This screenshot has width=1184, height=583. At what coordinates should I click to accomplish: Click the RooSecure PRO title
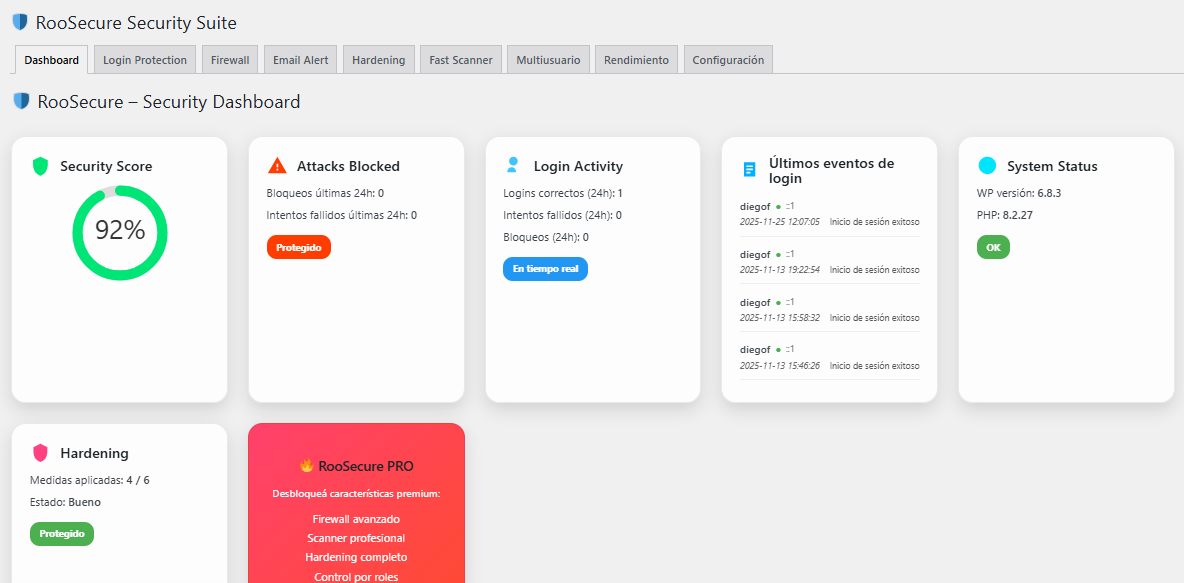[x=366, y=466]
